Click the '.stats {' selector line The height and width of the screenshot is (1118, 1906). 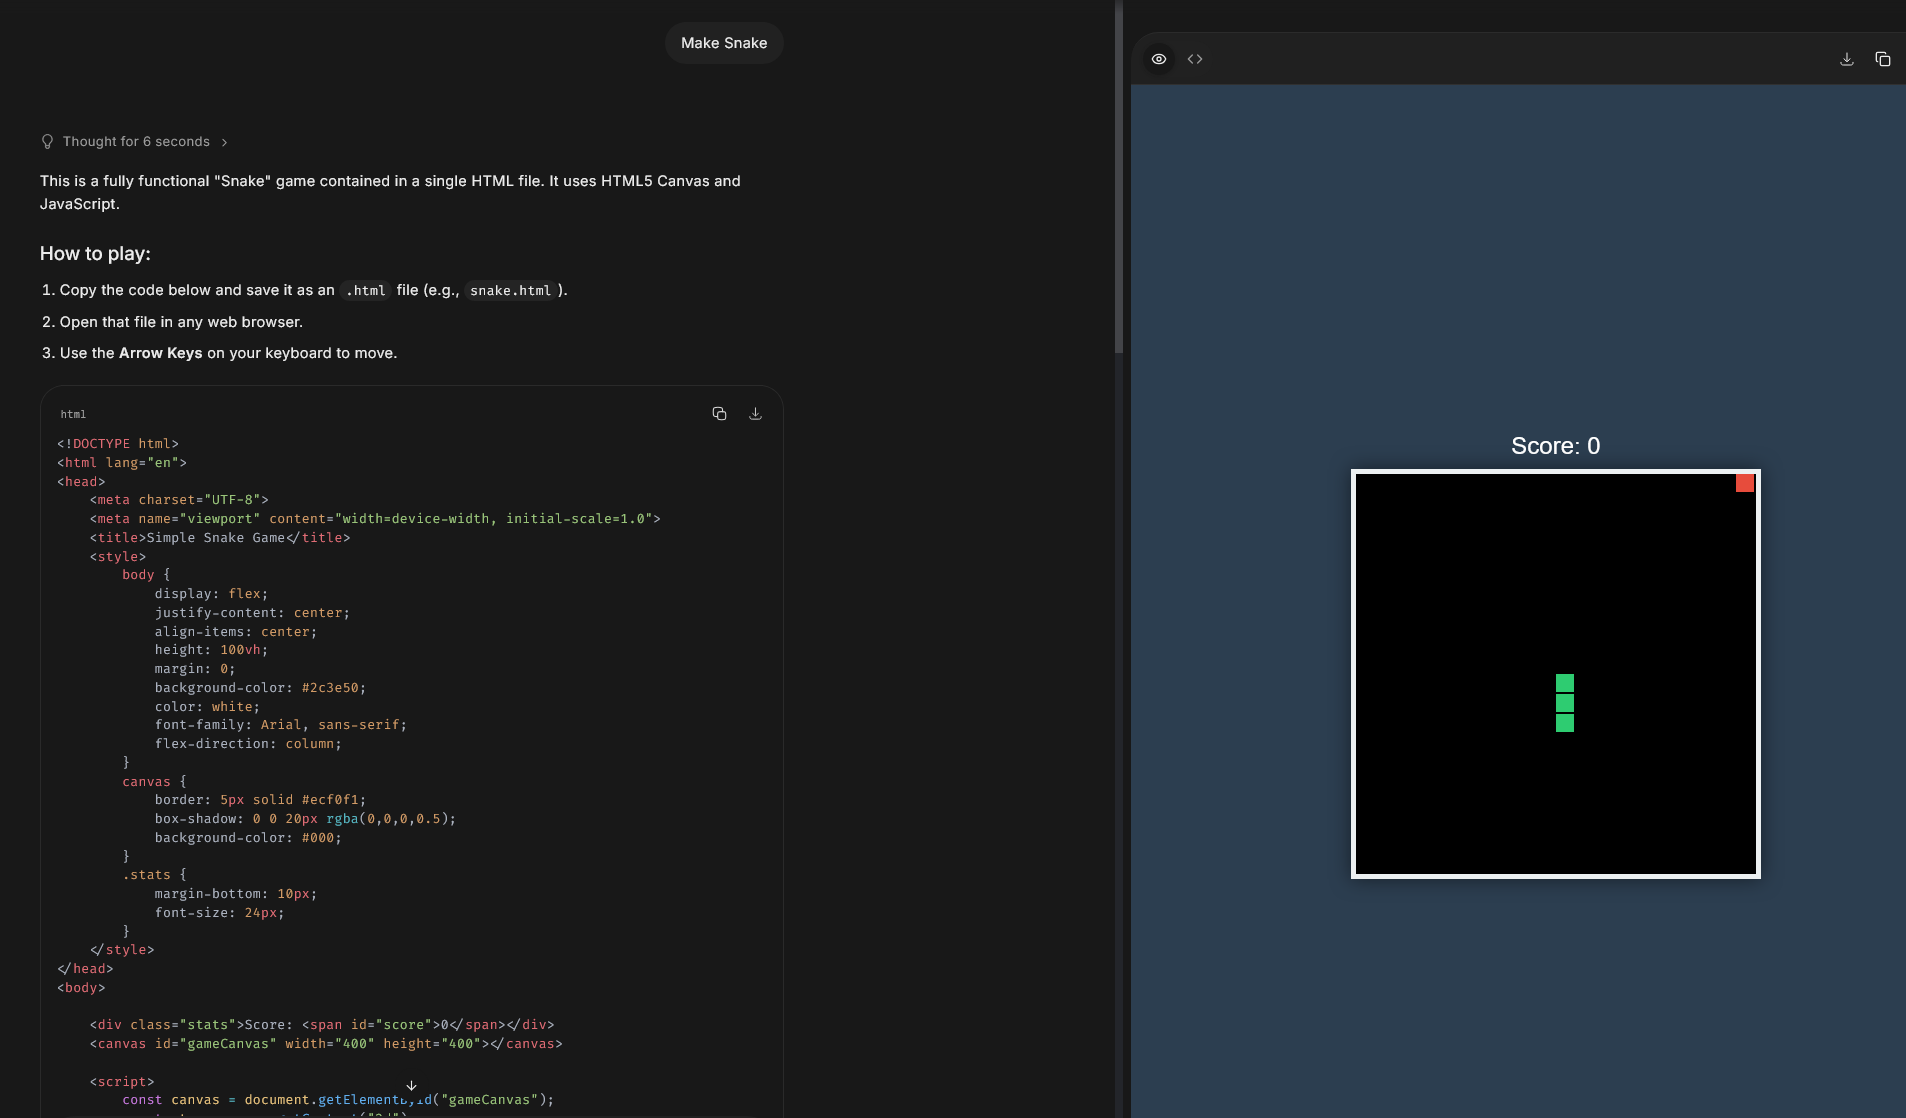click(154, 875)
